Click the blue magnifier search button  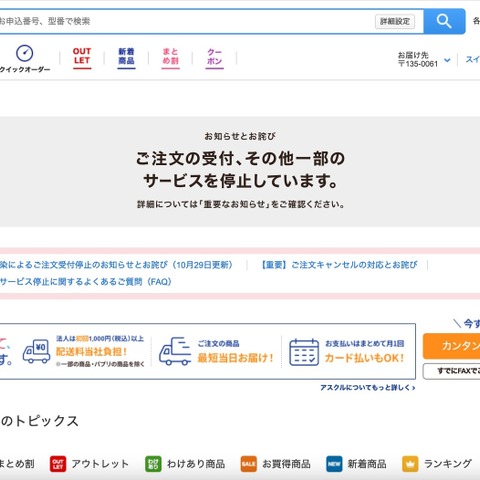[444, 21]
